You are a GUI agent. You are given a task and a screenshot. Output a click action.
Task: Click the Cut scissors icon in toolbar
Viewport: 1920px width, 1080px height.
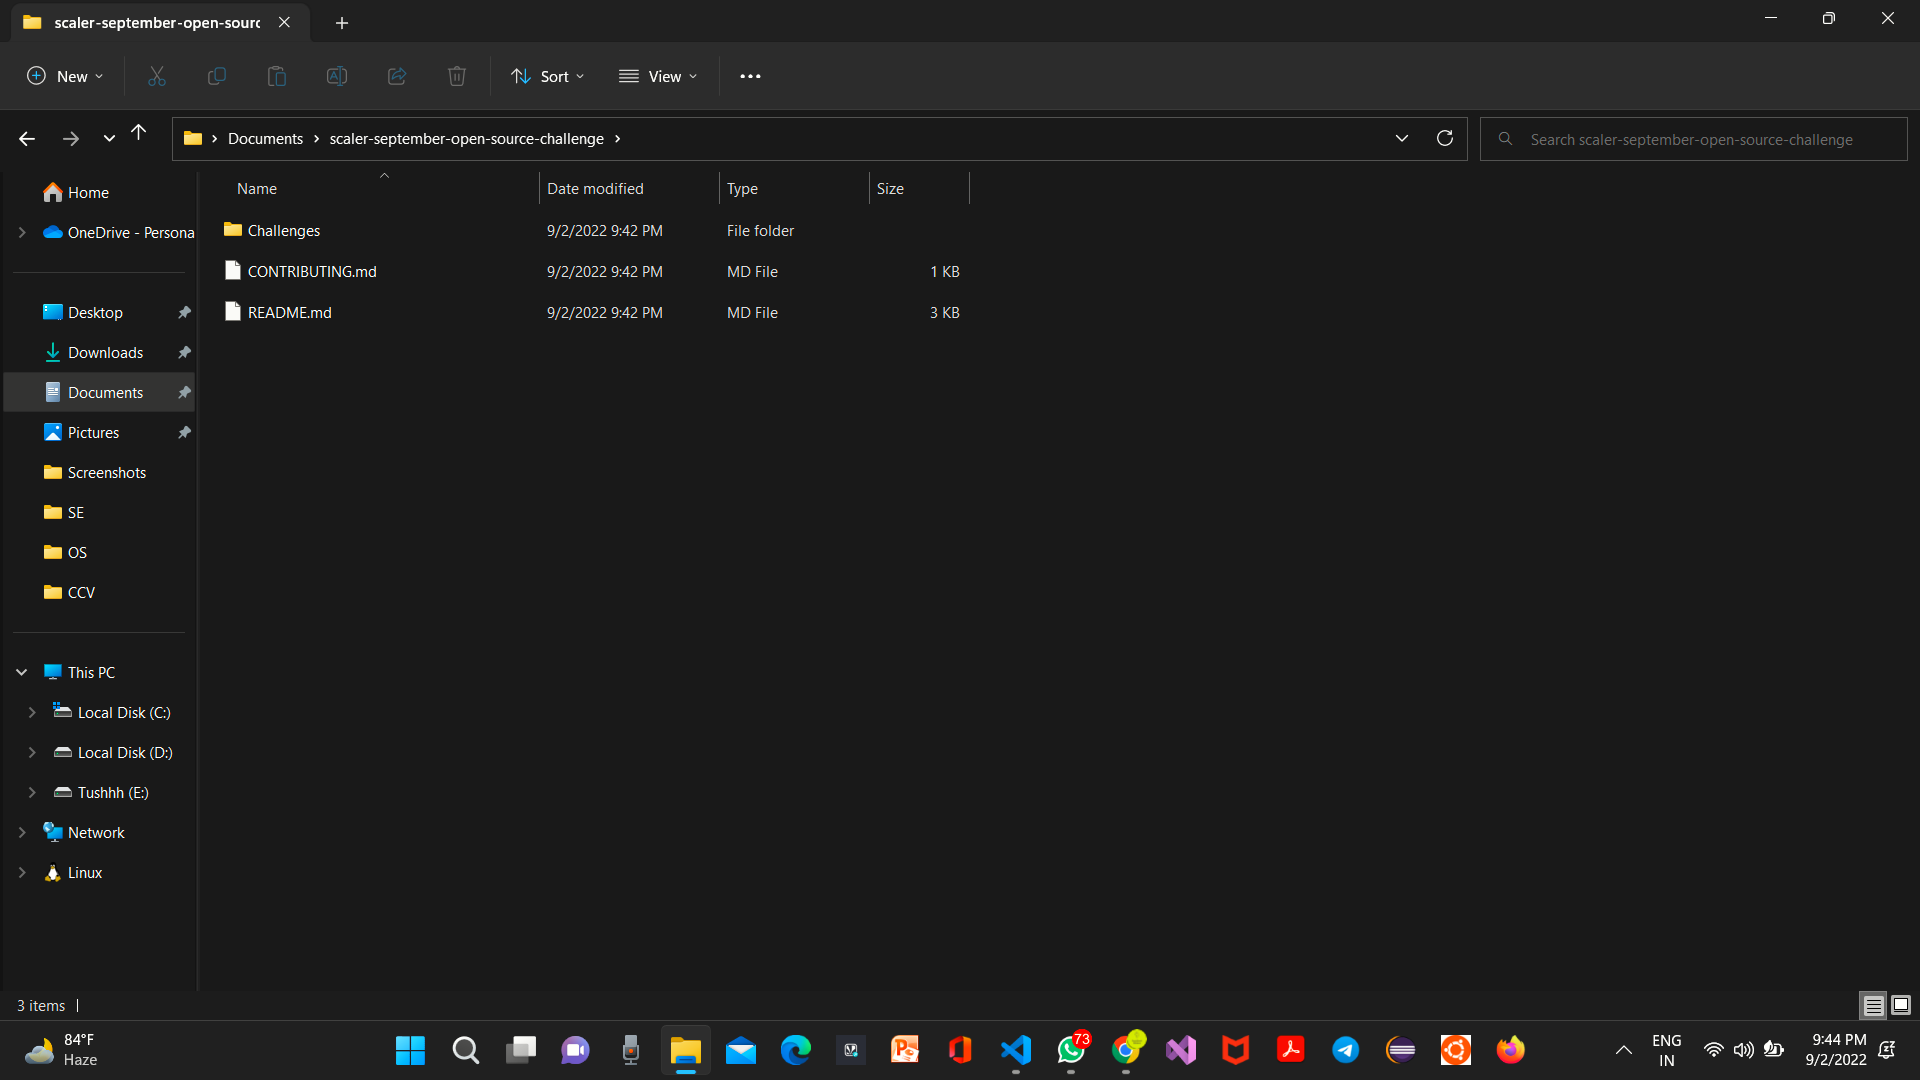point(157,76)
